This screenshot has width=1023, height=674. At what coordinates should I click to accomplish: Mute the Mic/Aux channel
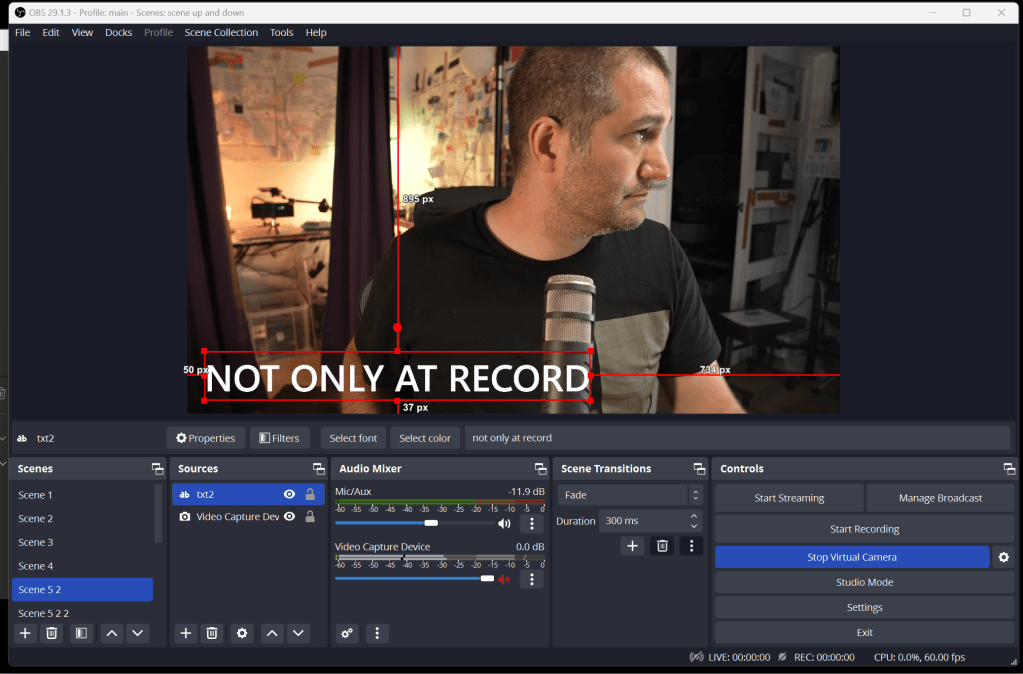[x=504, y=523]
